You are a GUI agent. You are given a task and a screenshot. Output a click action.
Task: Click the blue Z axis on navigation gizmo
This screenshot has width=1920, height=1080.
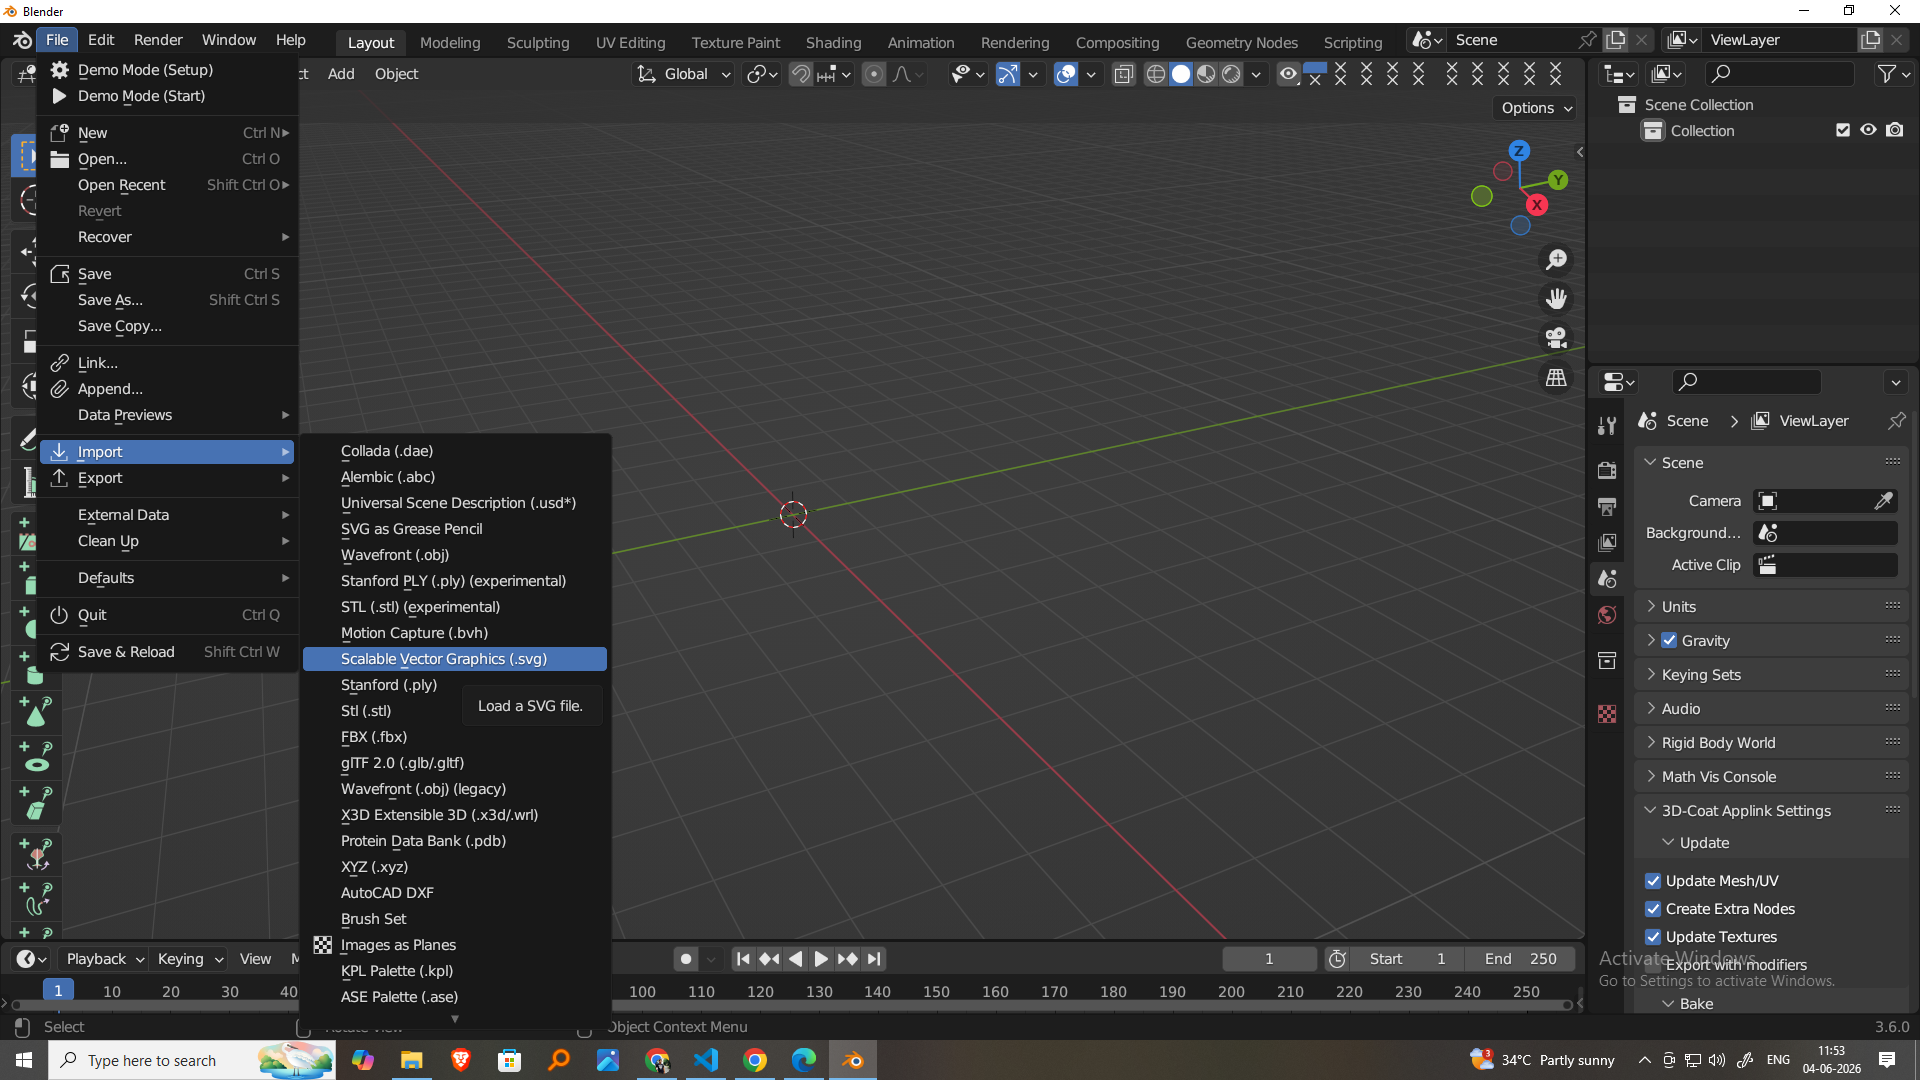1519,151
